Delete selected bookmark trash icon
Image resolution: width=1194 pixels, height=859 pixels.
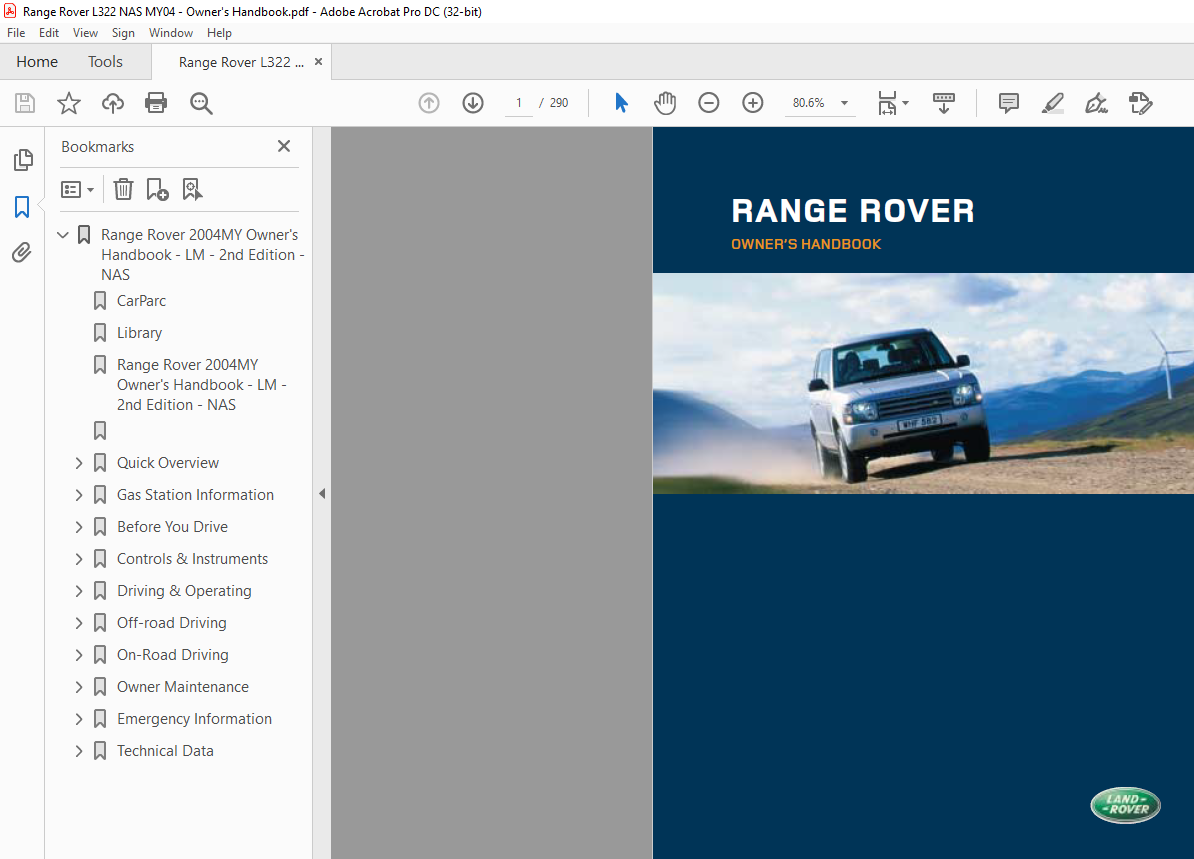pos(123,189)
